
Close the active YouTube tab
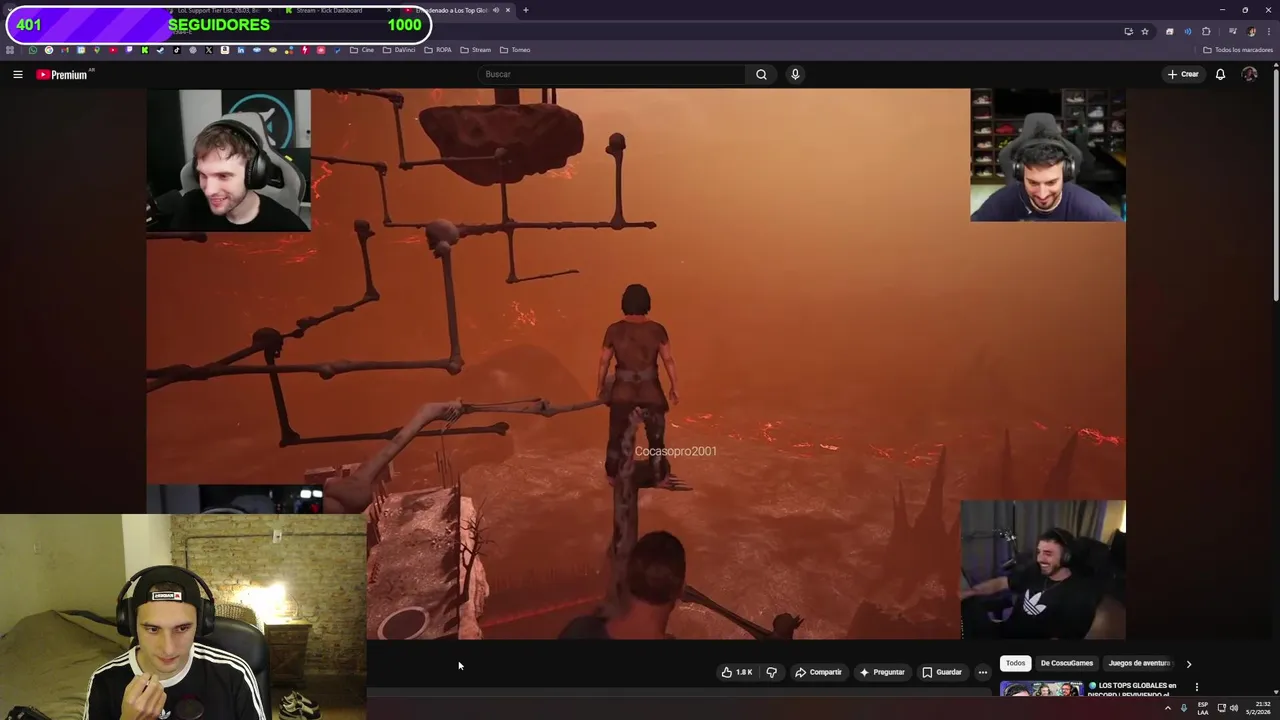(508, 10)
